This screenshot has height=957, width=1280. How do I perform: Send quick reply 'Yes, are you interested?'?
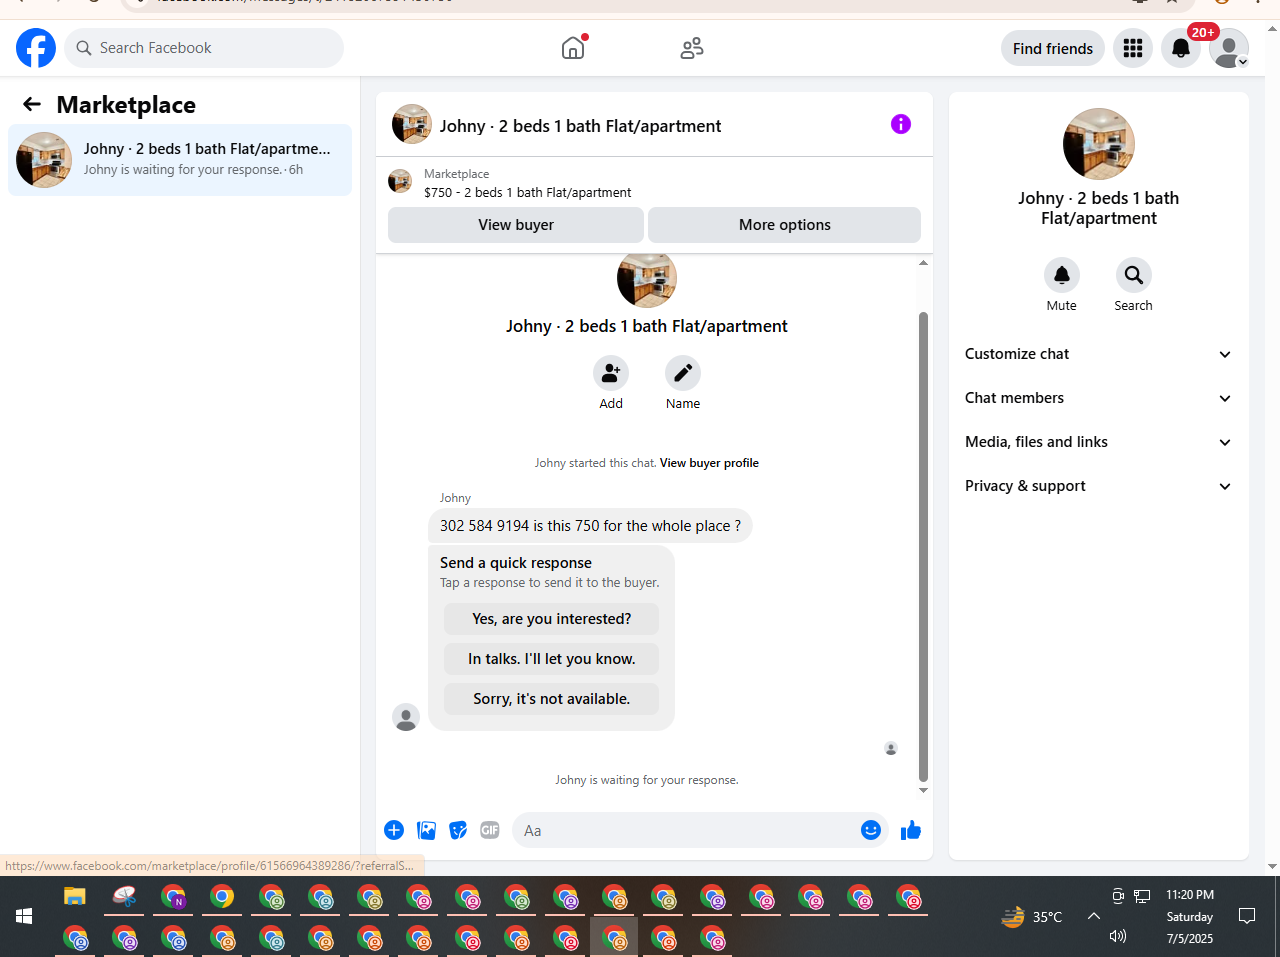coord(552,619)
